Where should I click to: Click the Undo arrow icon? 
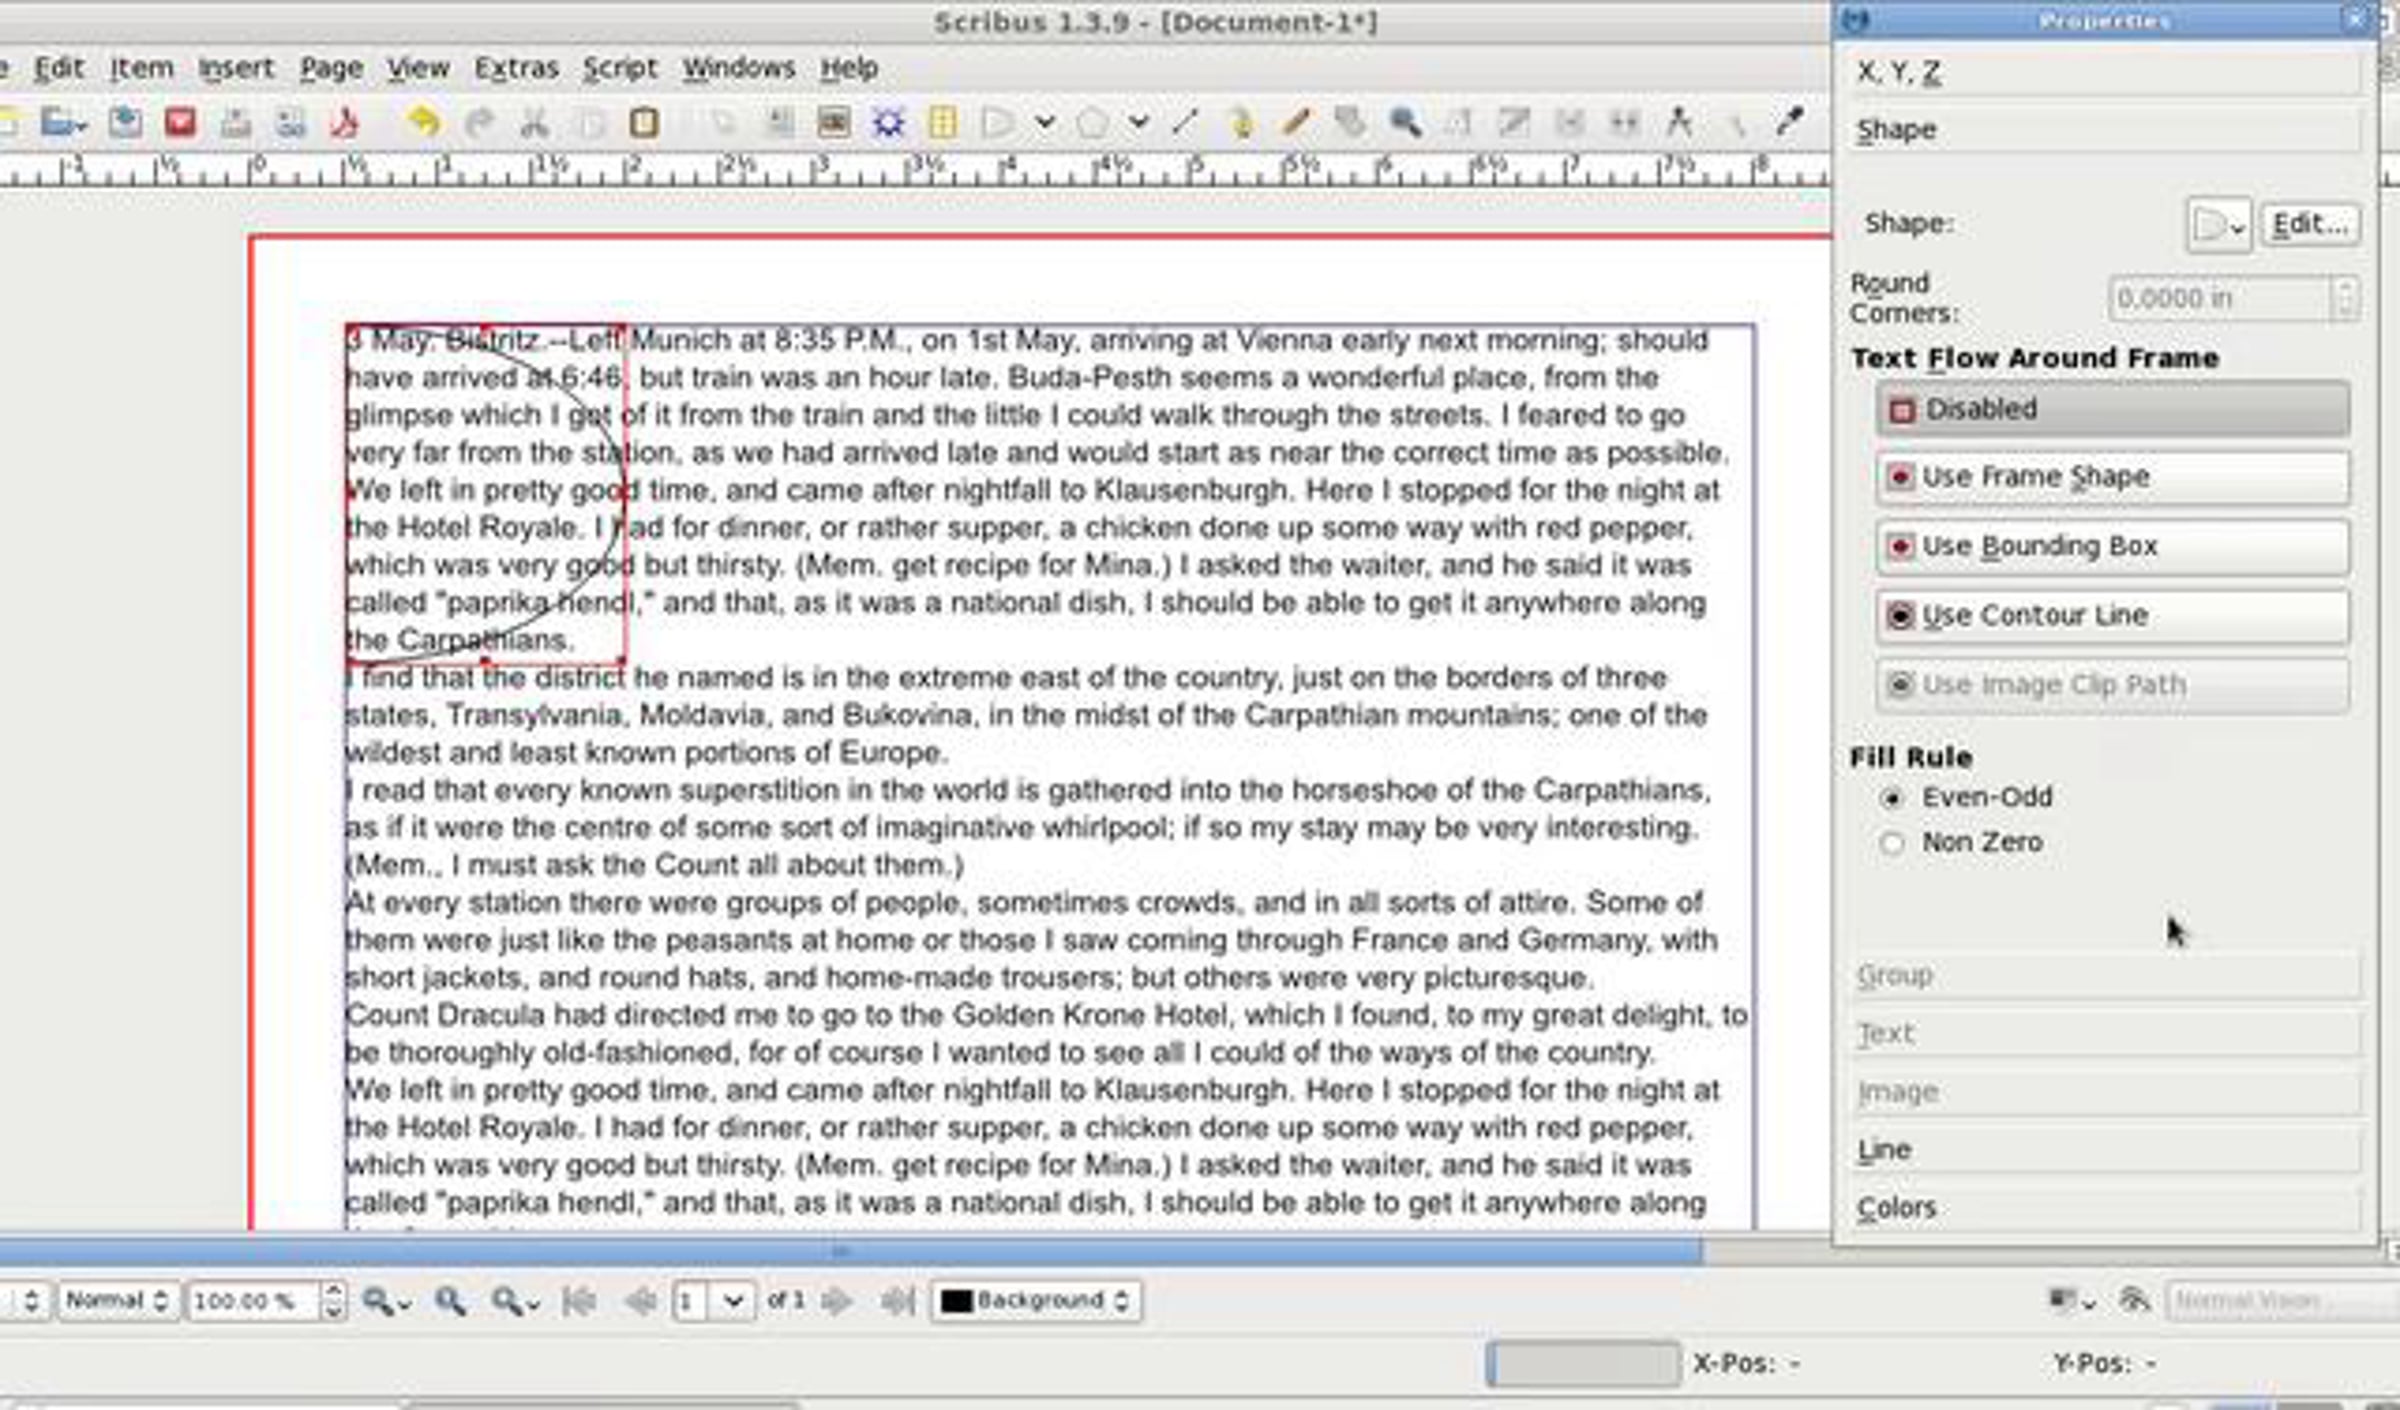point(424,123)
